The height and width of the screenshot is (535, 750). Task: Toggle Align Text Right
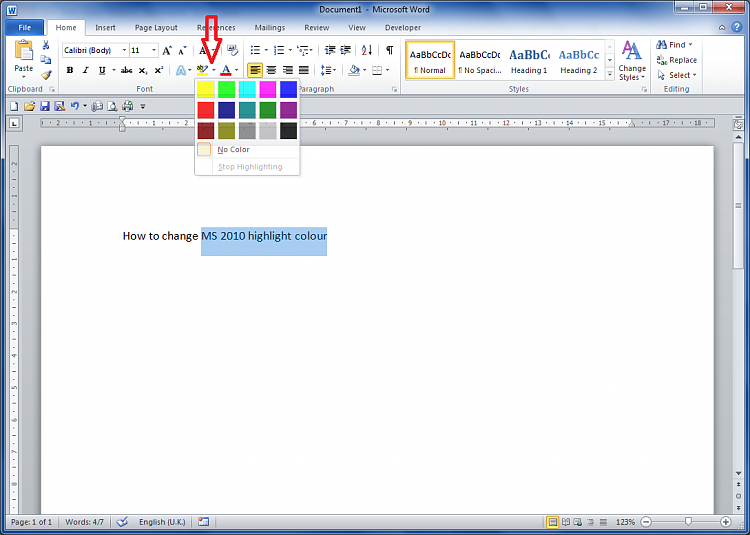click(x=287, y=70)
